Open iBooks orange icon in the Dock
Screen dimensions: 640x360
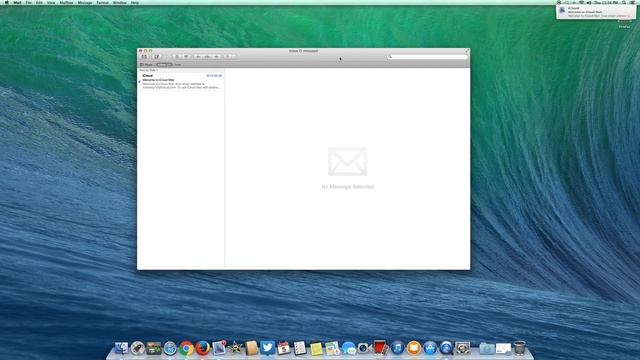[x=413, y=348]
